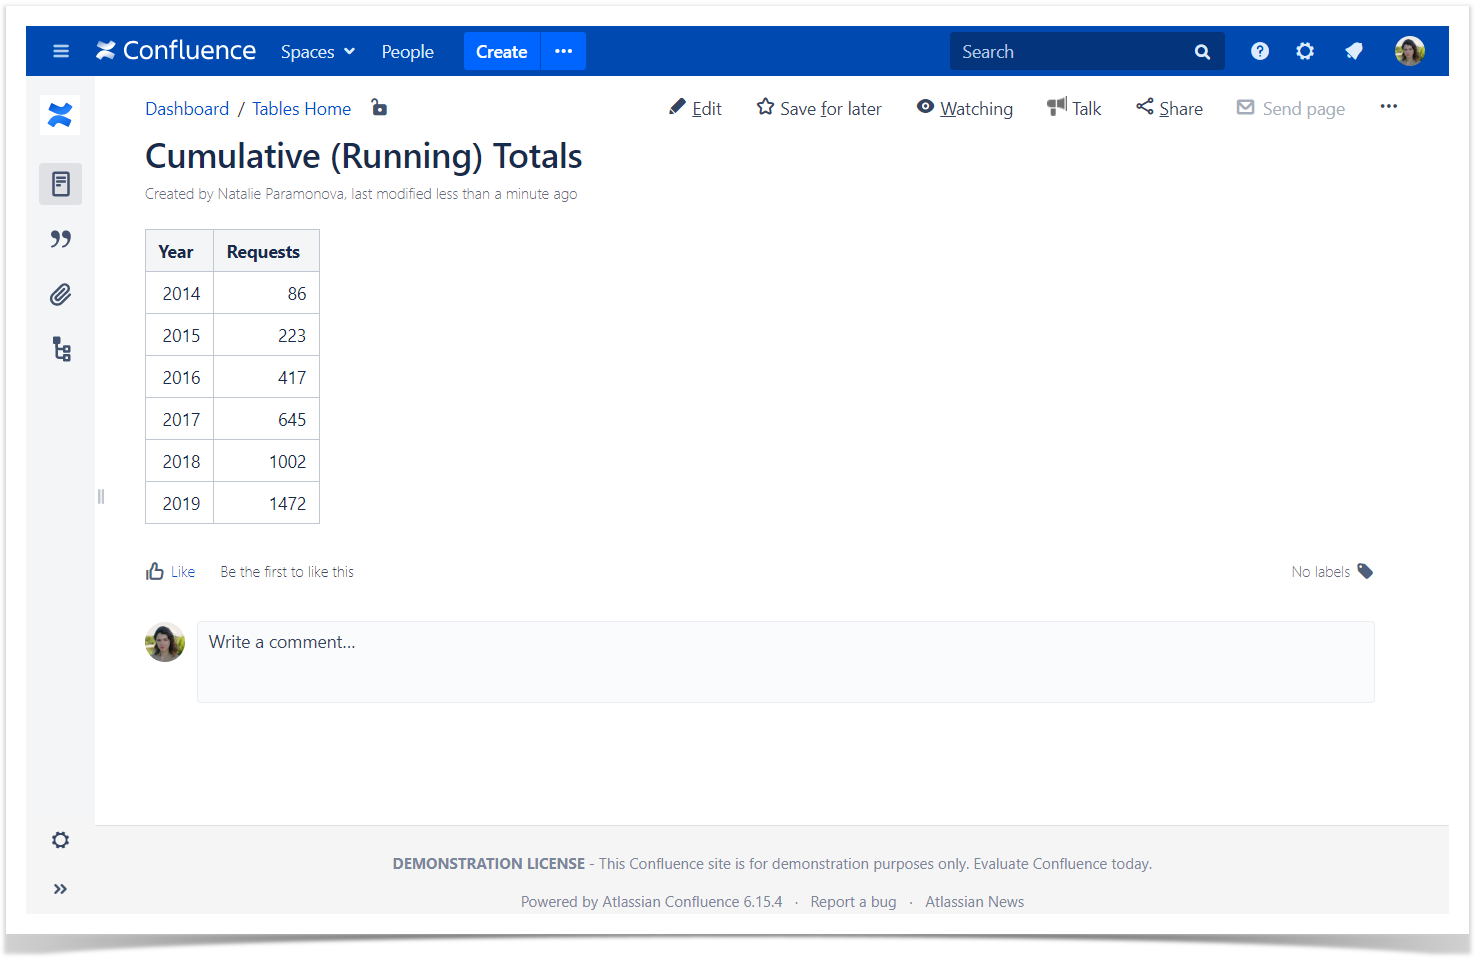
Task: Open the Blog quotes icon in sidebar
Action: pos(60,239)
